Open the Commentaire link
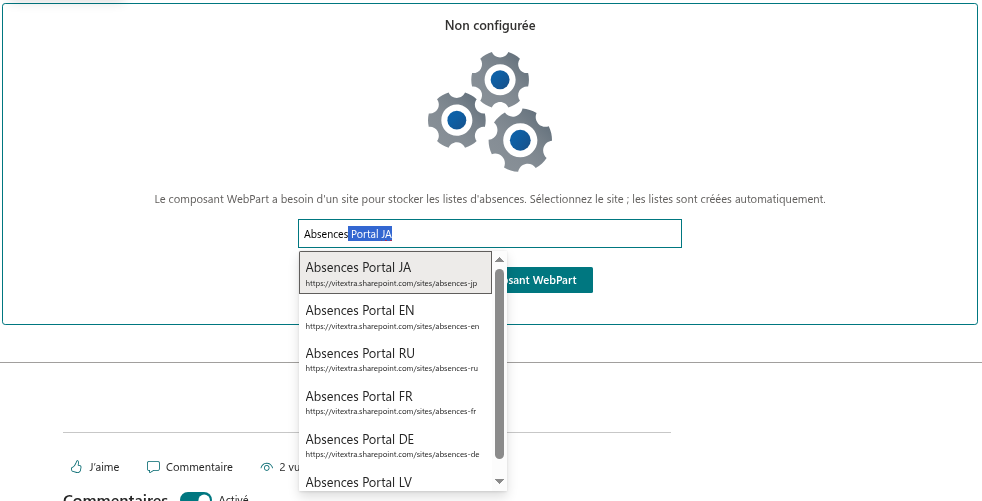The image size is (982, 501). [x=190, y=467]
